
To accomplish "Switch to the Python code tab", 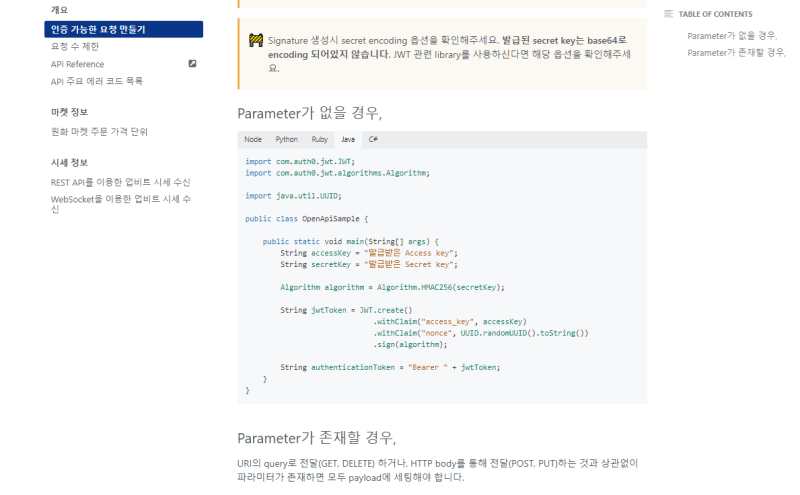I will (x=287, y=139).
